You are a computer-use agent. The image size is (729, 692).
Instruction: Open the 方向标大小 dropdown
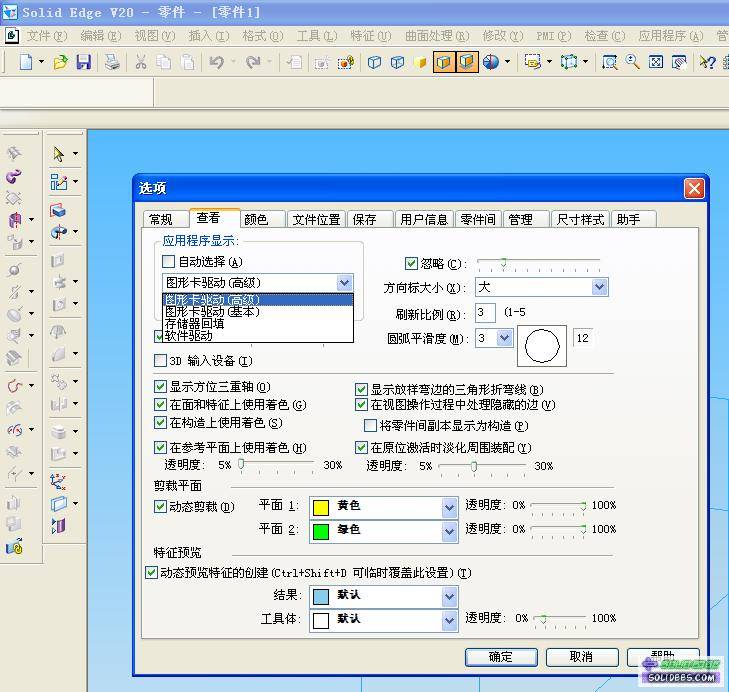coord(599,287)
